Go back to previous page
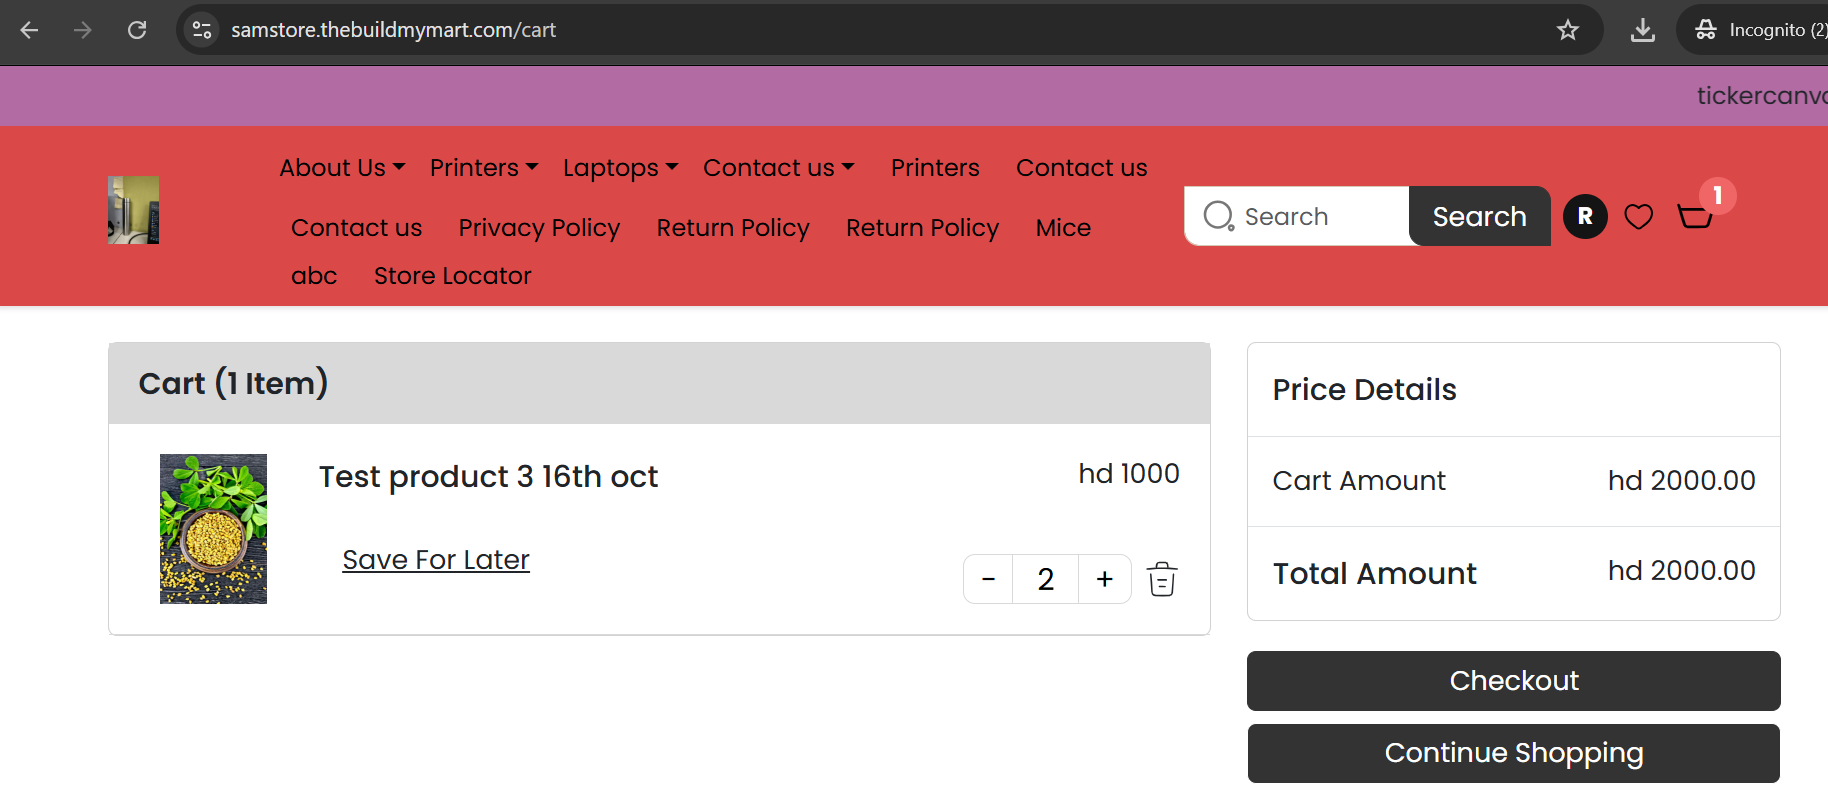This screenshot has height=810, width=1828. (29, 30)
